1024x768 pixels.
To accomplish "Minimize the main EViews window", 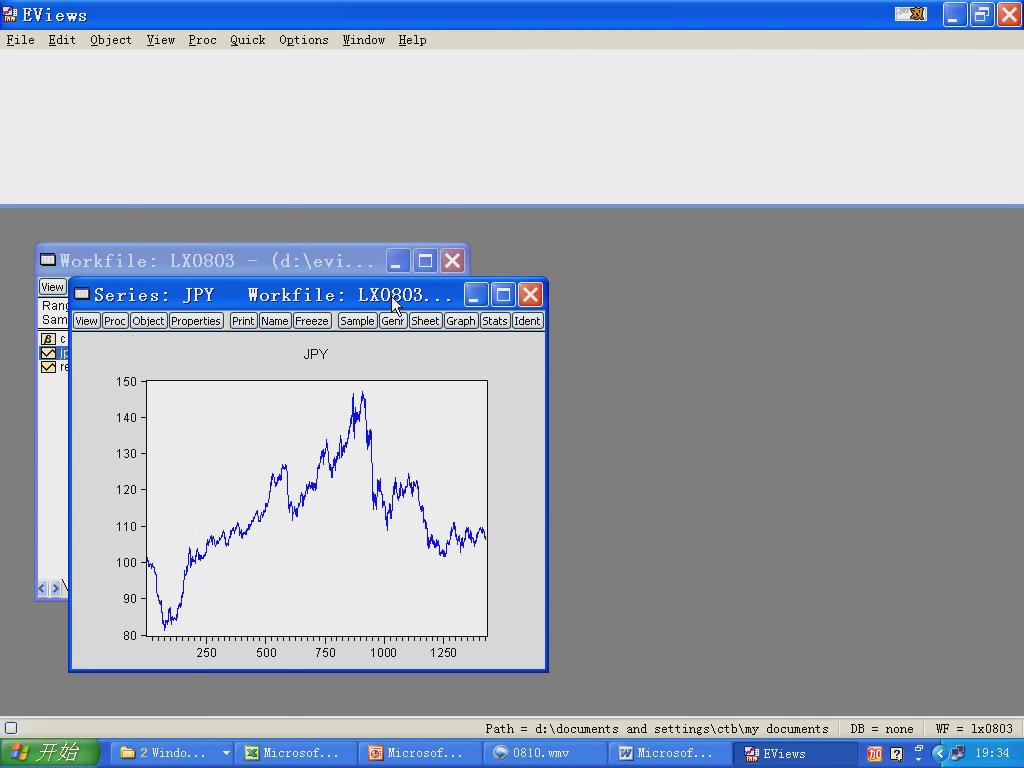I will [x=954, y=14].
